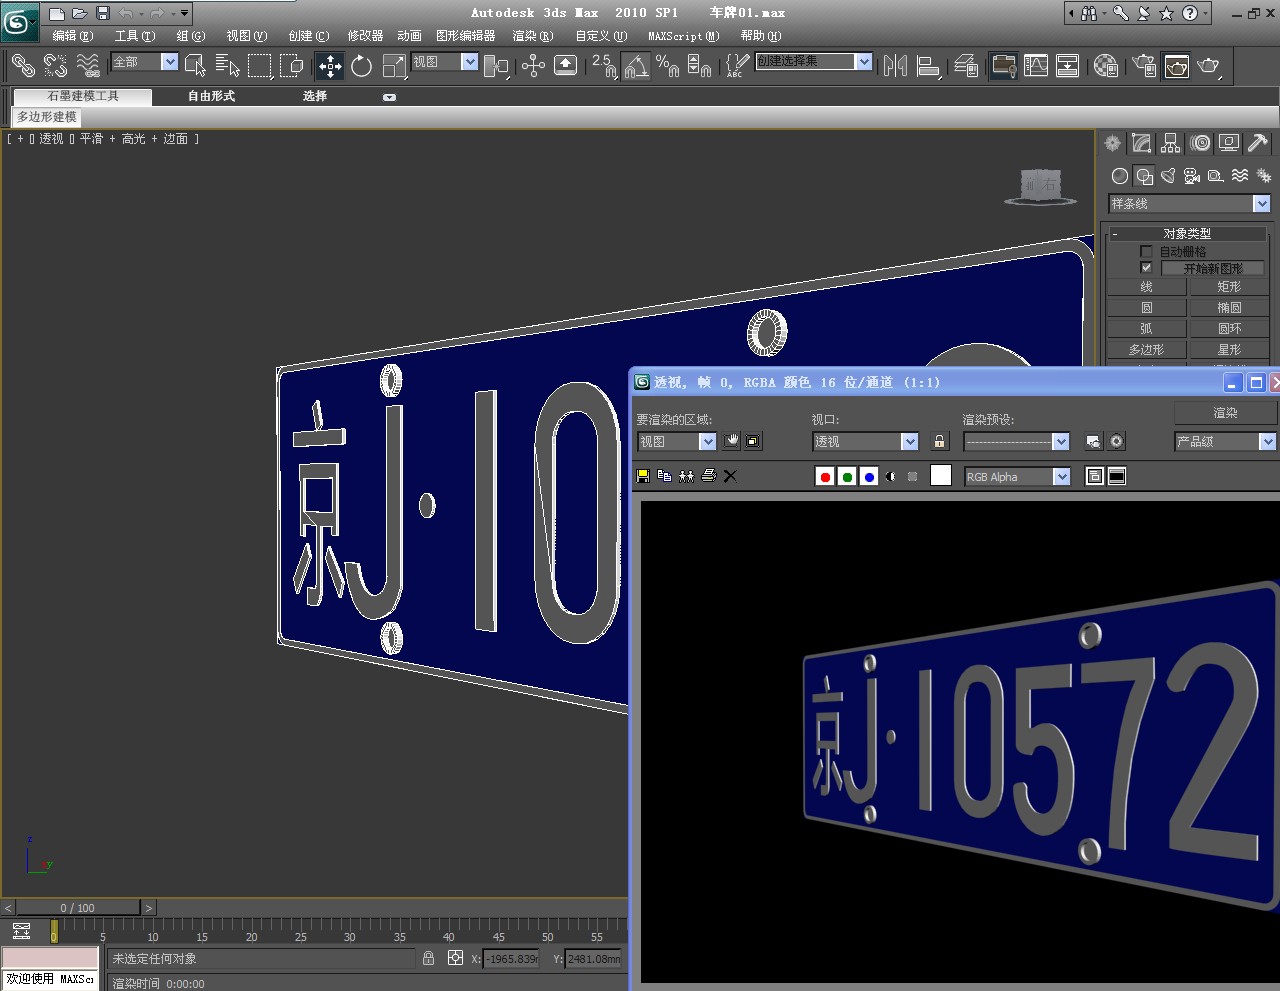Toggle the red channel display
The height and width of the screenshot is (991, 1280).
825,477
